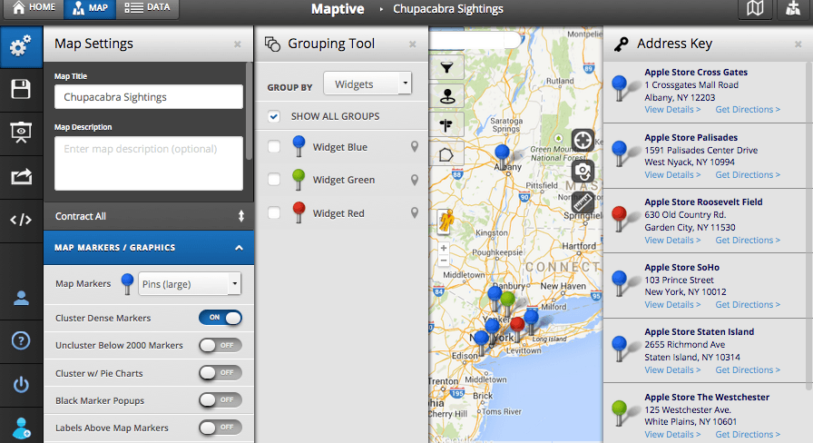Click the Widget Red location marker icon
813x443 pixels.
[414, 213]
